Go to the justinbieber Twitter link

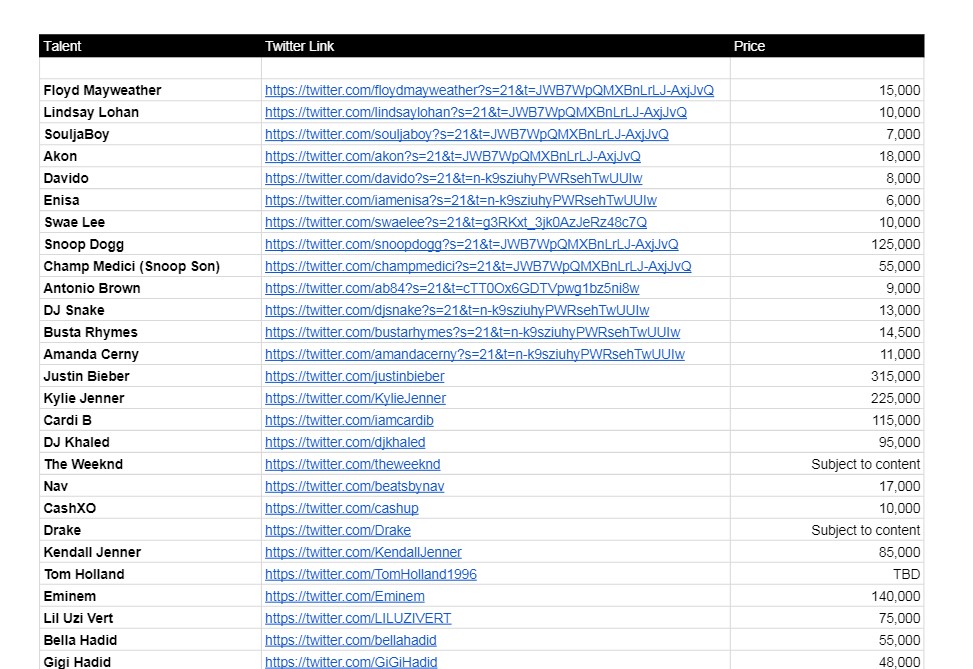pos(354,377)
